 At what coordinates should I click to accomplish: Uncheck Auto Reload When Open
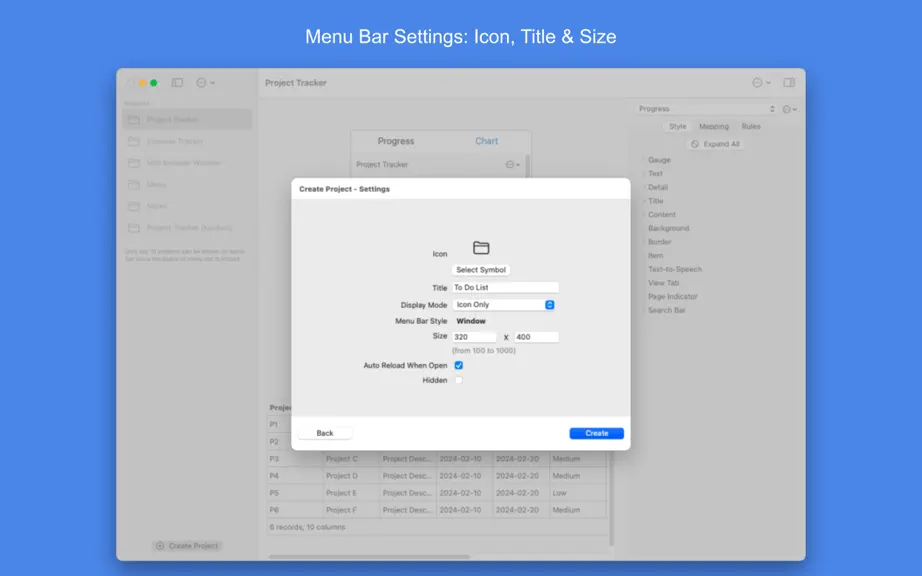pos(459,365)
